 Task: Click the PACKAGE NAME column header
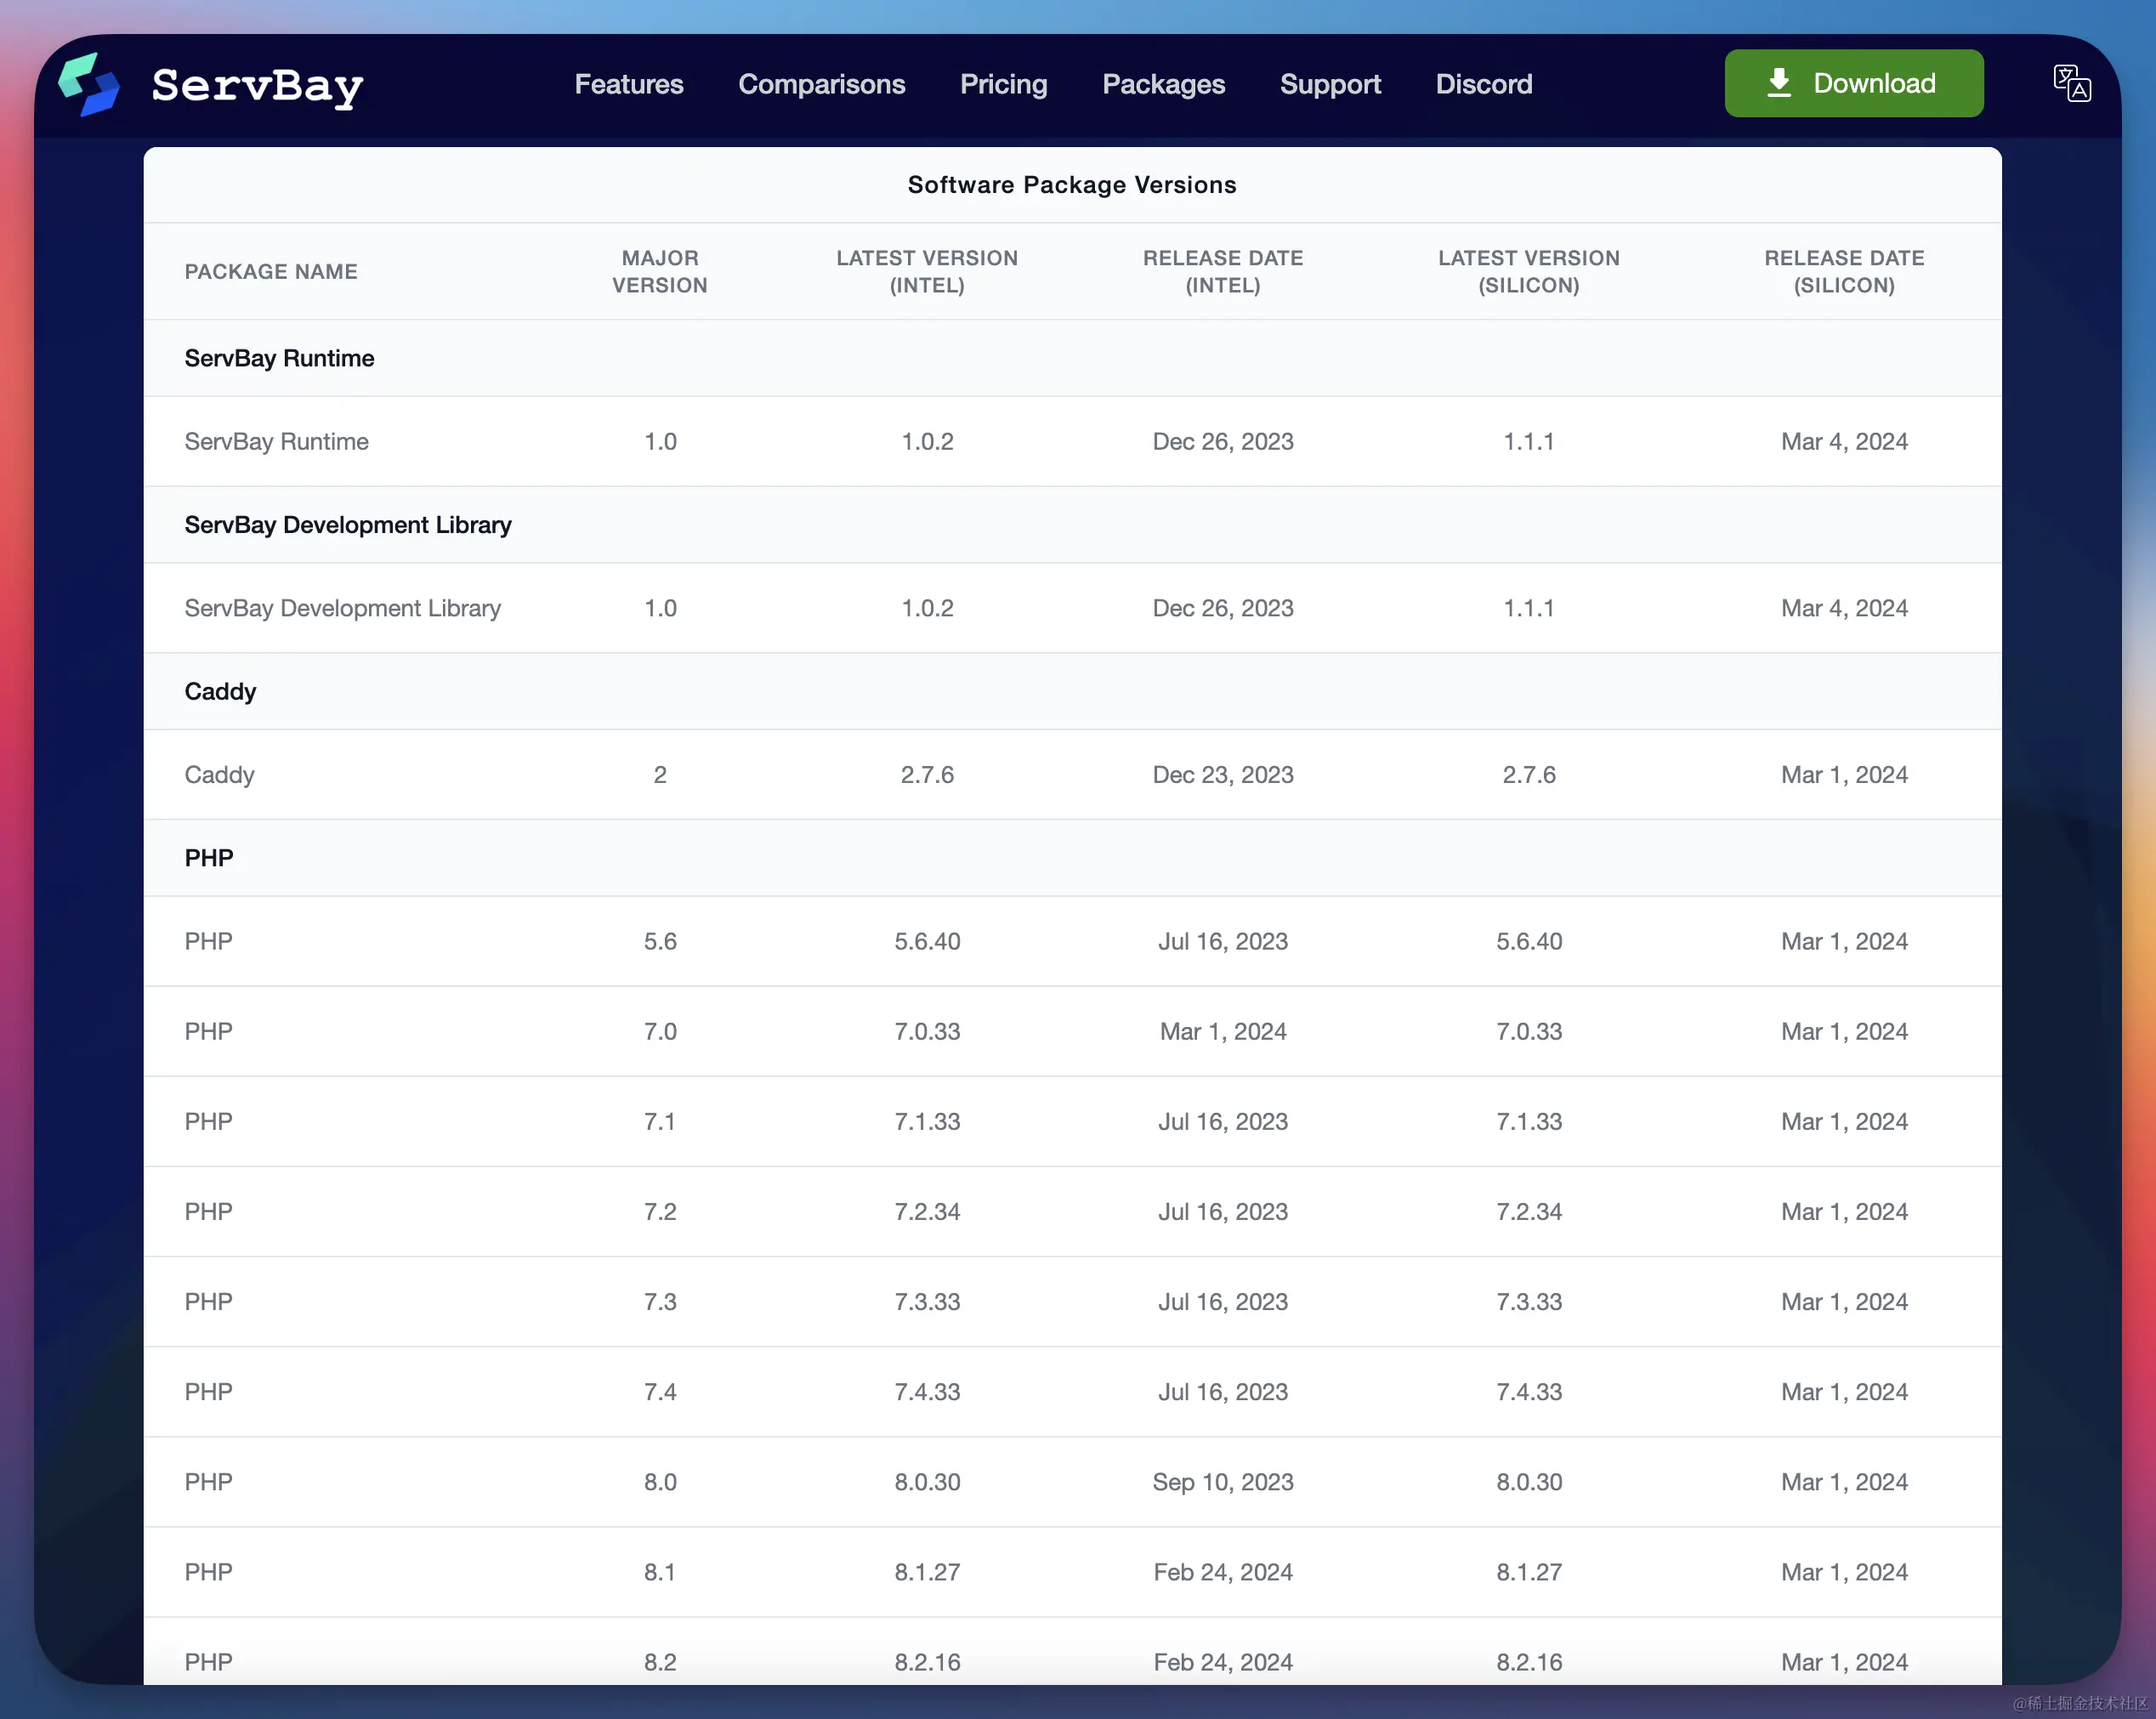click(271, 271)
